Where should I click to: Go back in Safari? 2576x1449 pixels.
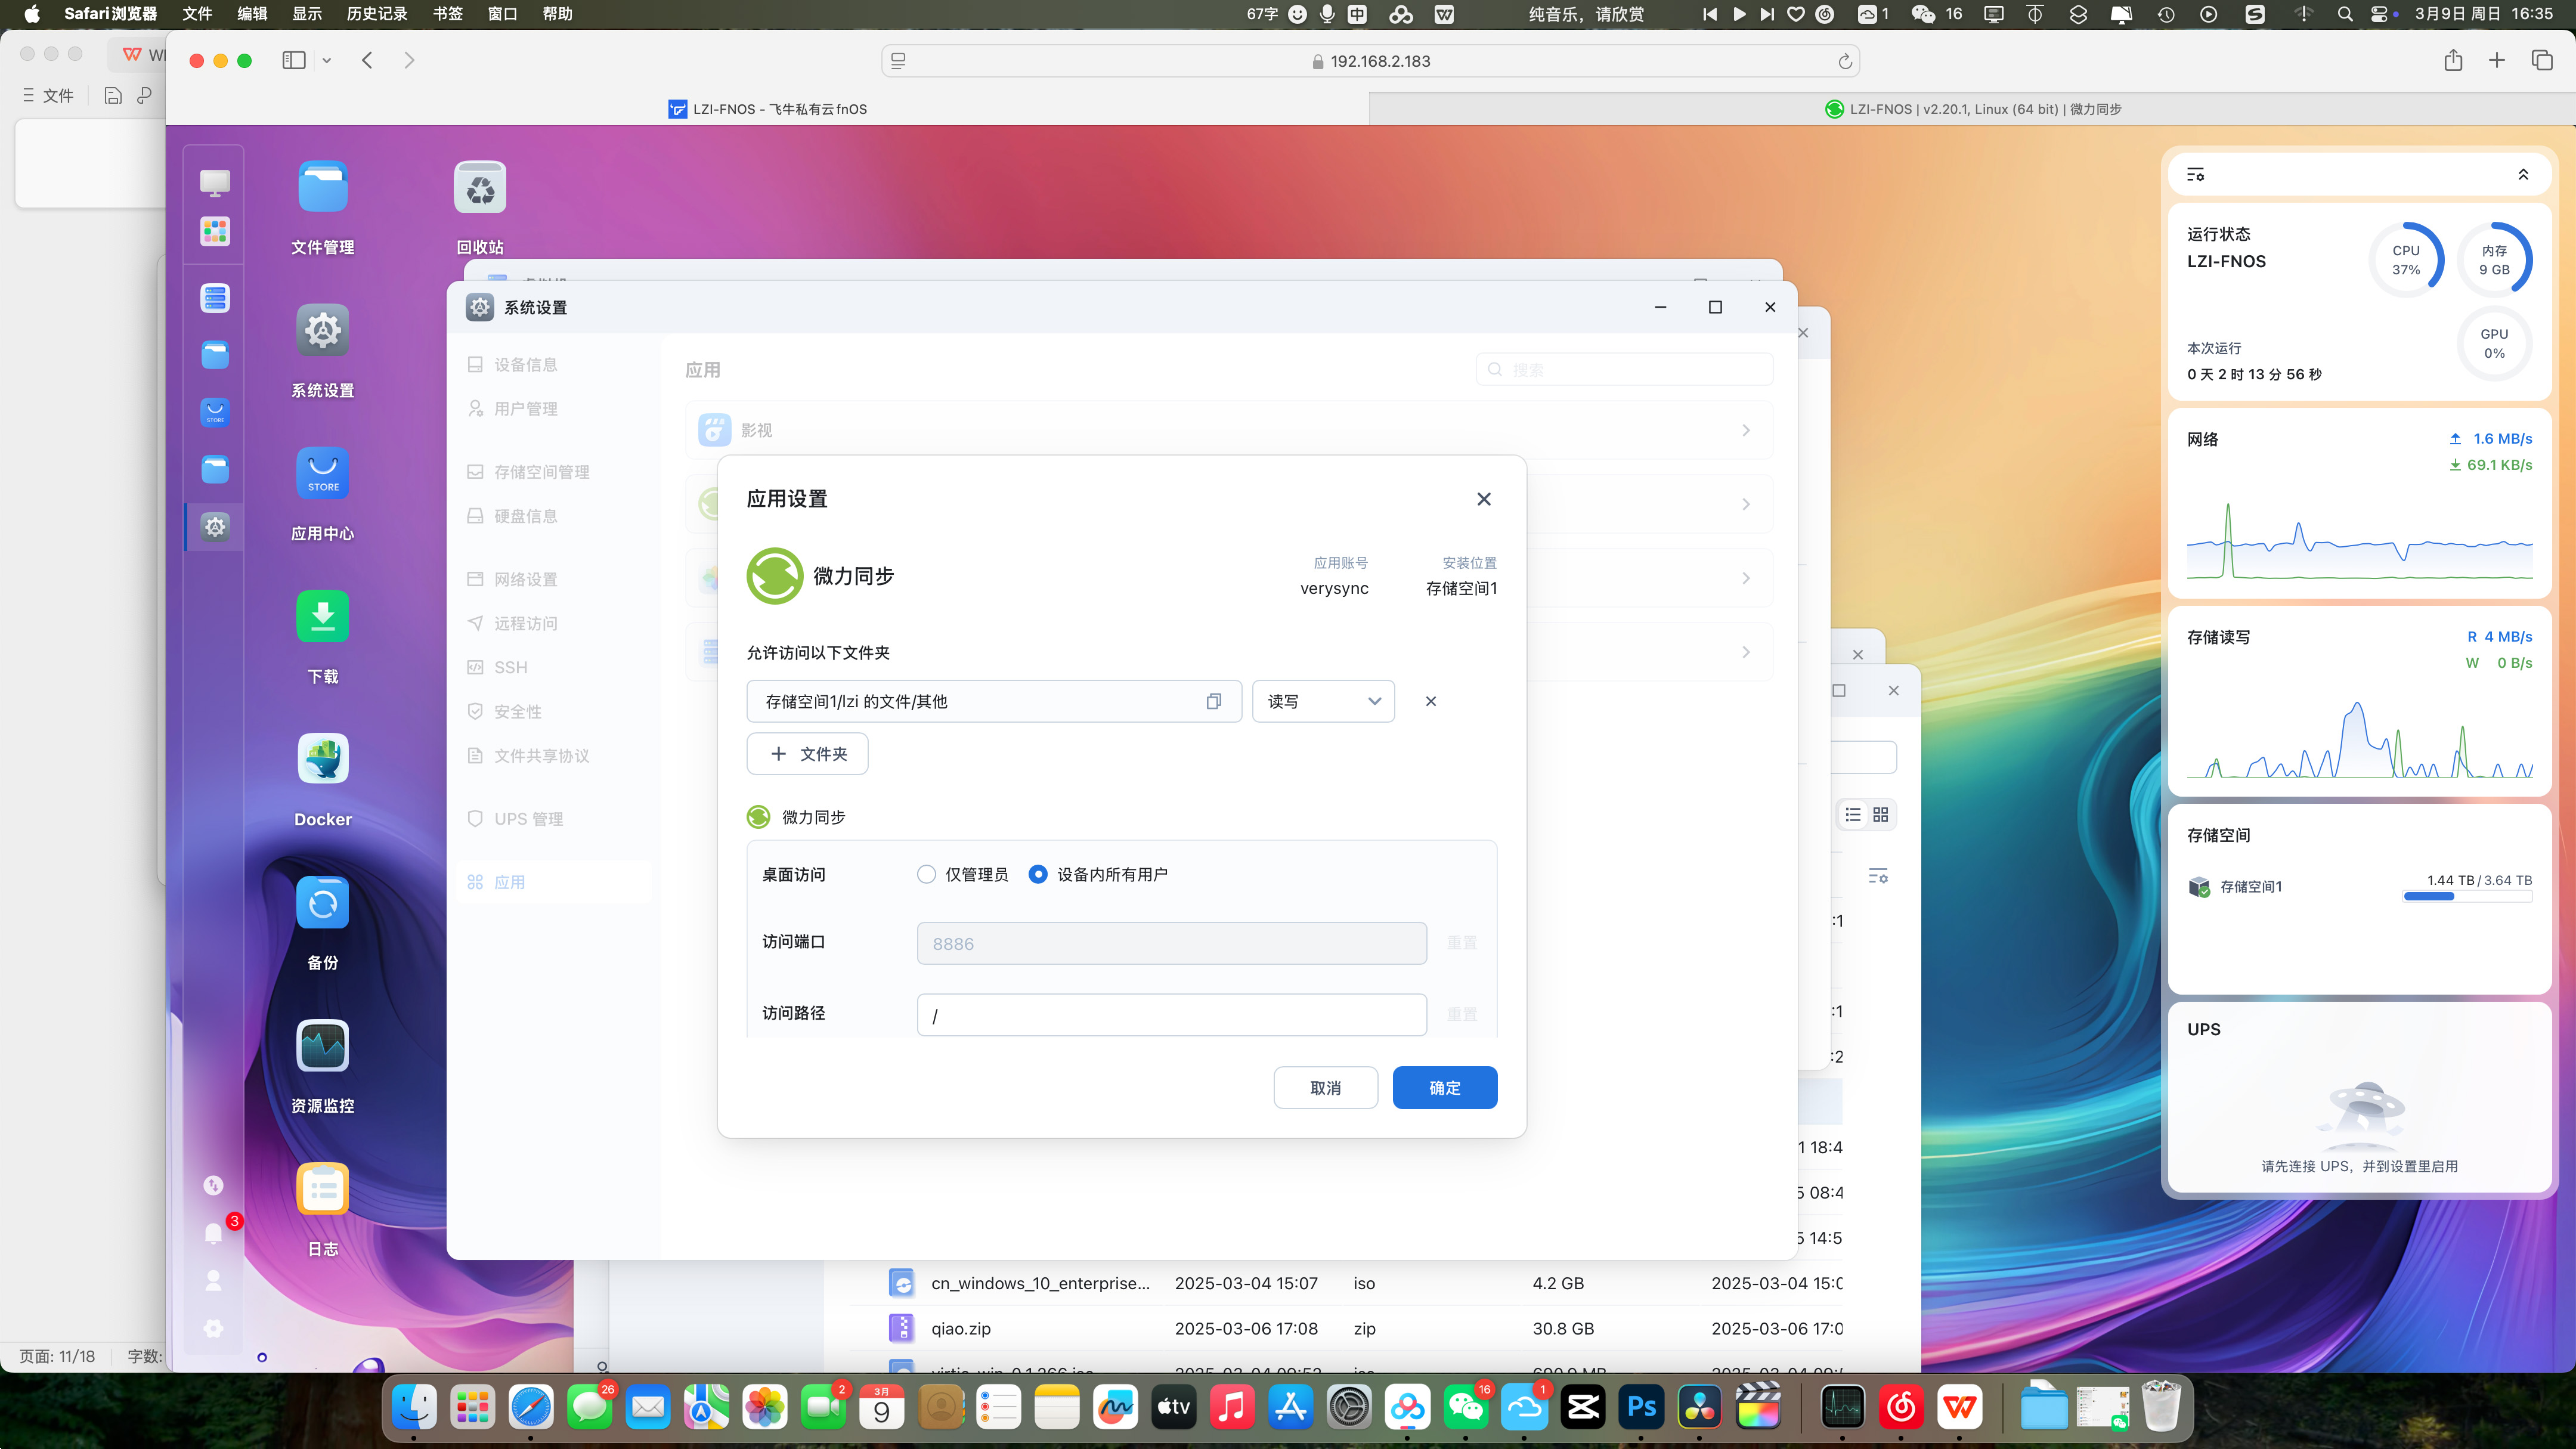tap(367, 61)
